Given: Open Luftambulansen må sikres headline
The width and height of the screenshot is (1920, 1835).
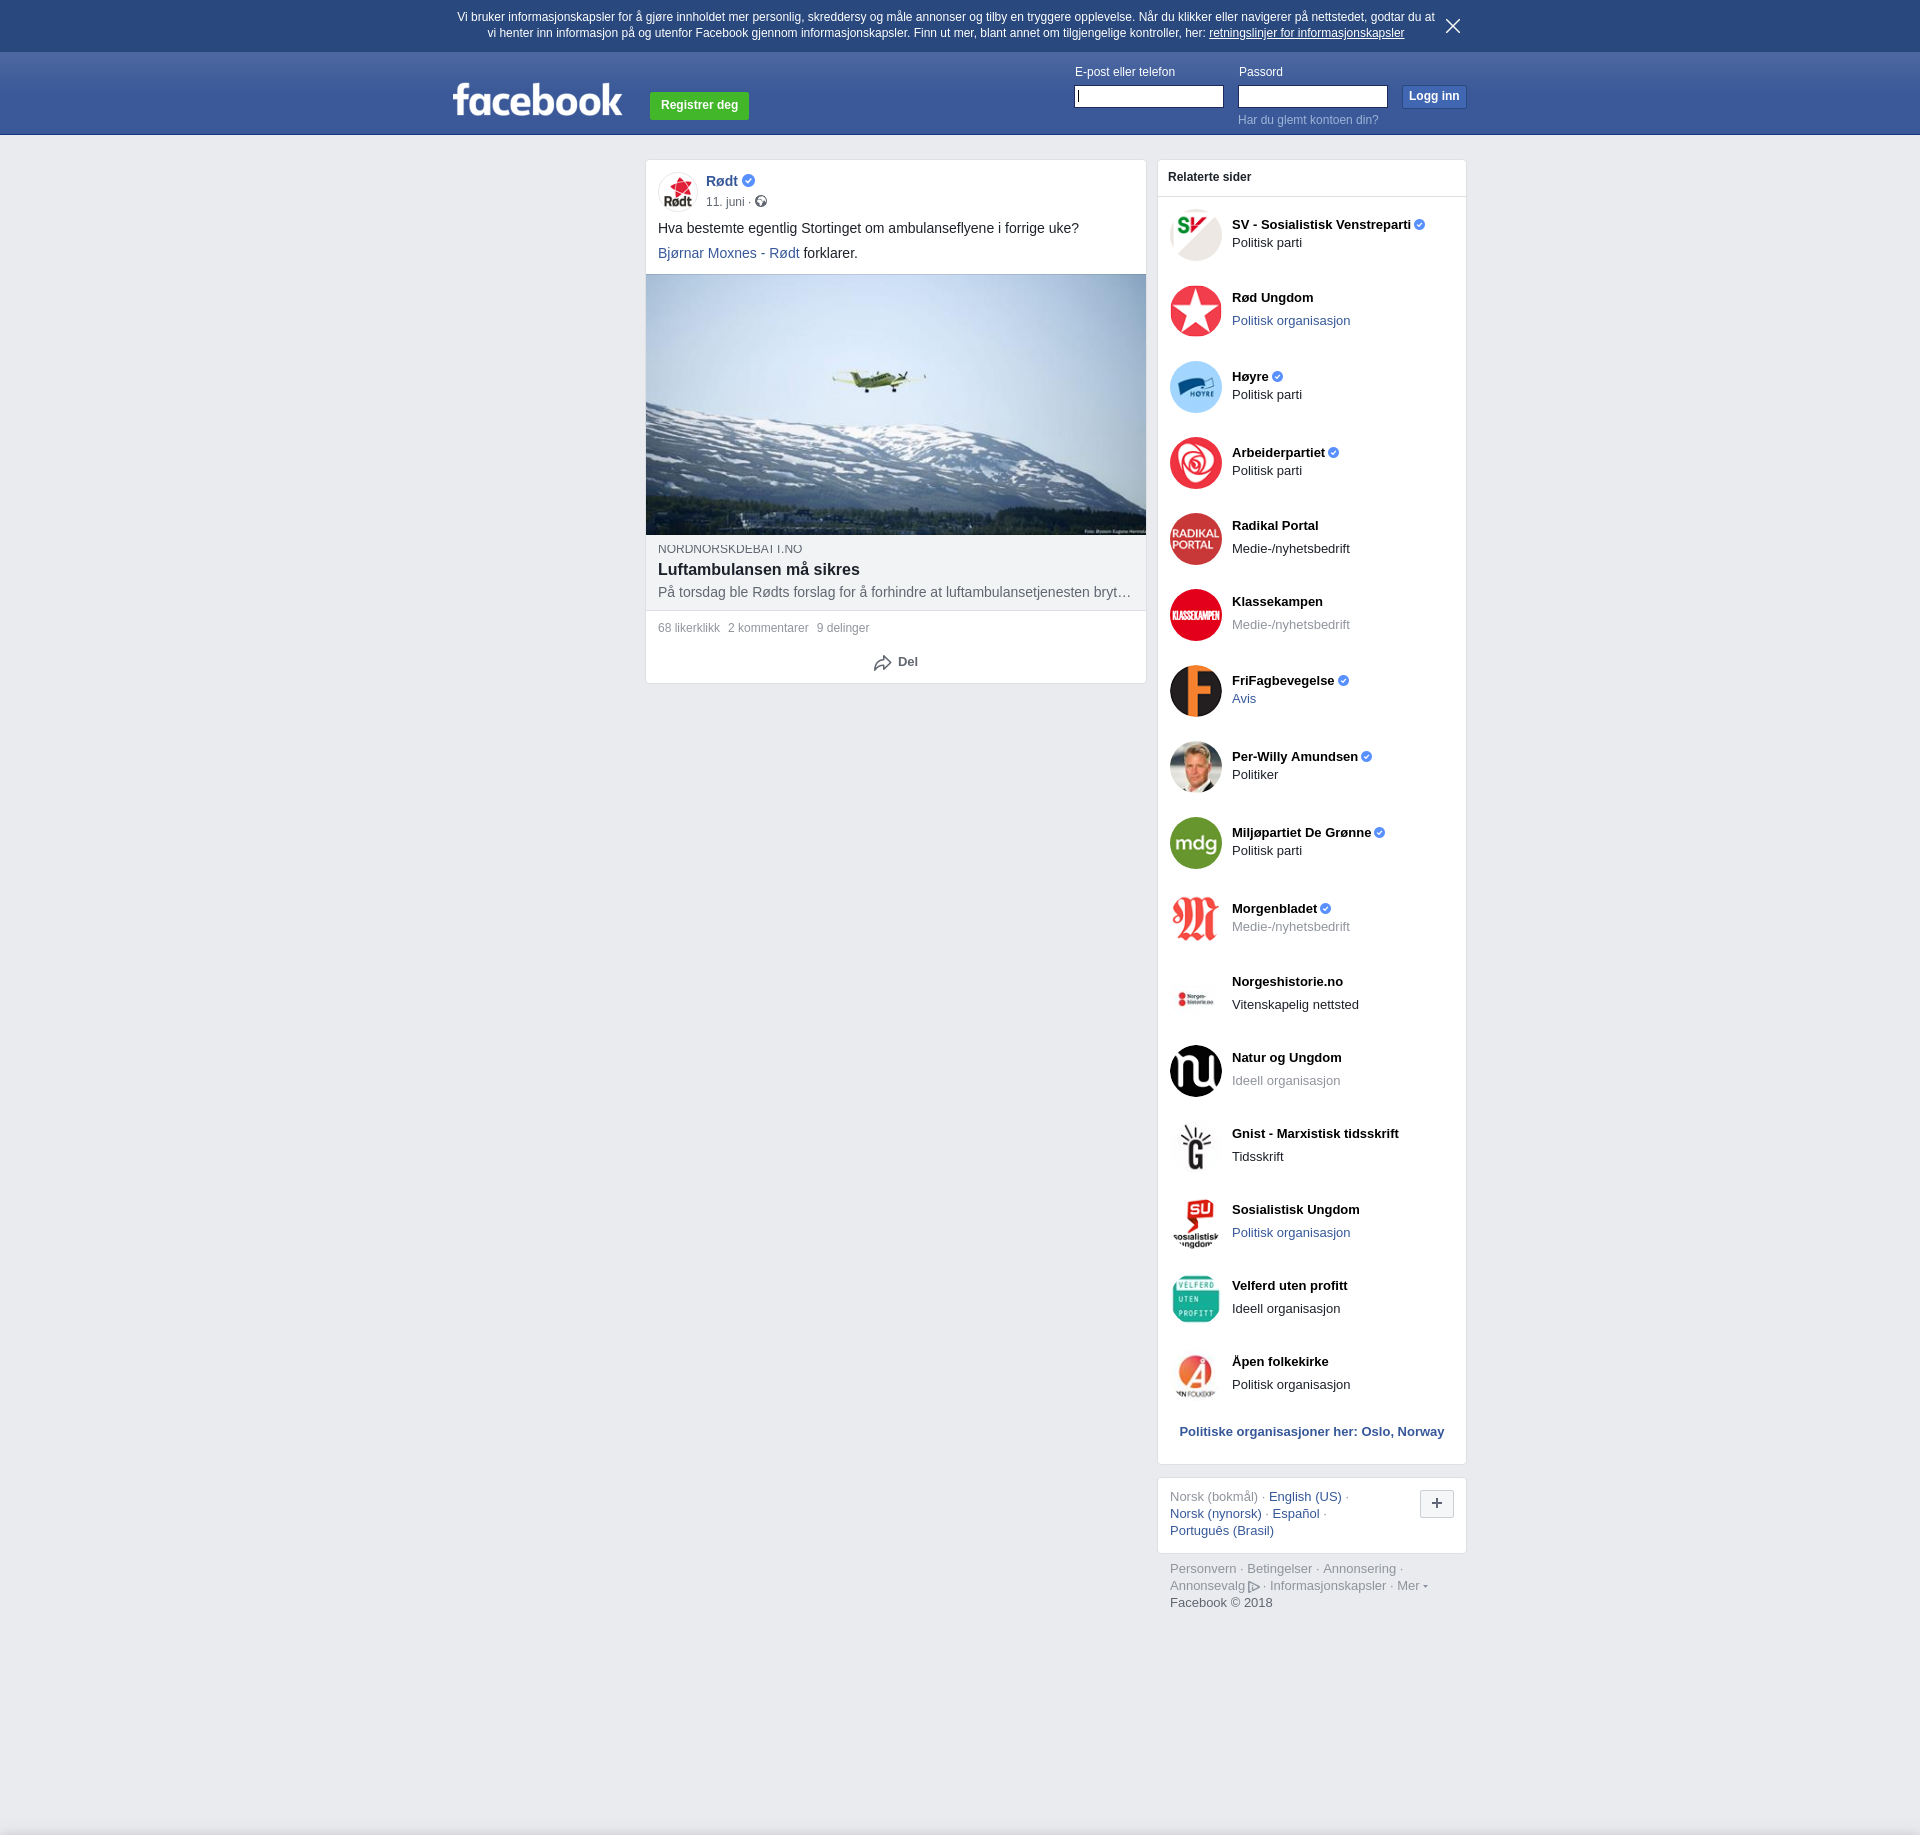Looking at the screenshot, I should (x=759, y=569).
